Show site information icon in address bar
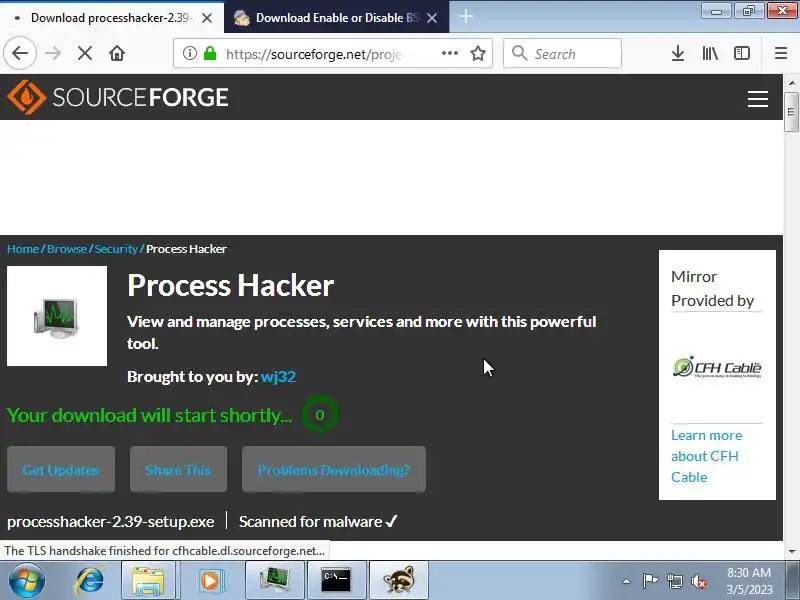Image resolution: width=800 pixels, height=600 pixels. pyautogui.click(x=190, y=53)
